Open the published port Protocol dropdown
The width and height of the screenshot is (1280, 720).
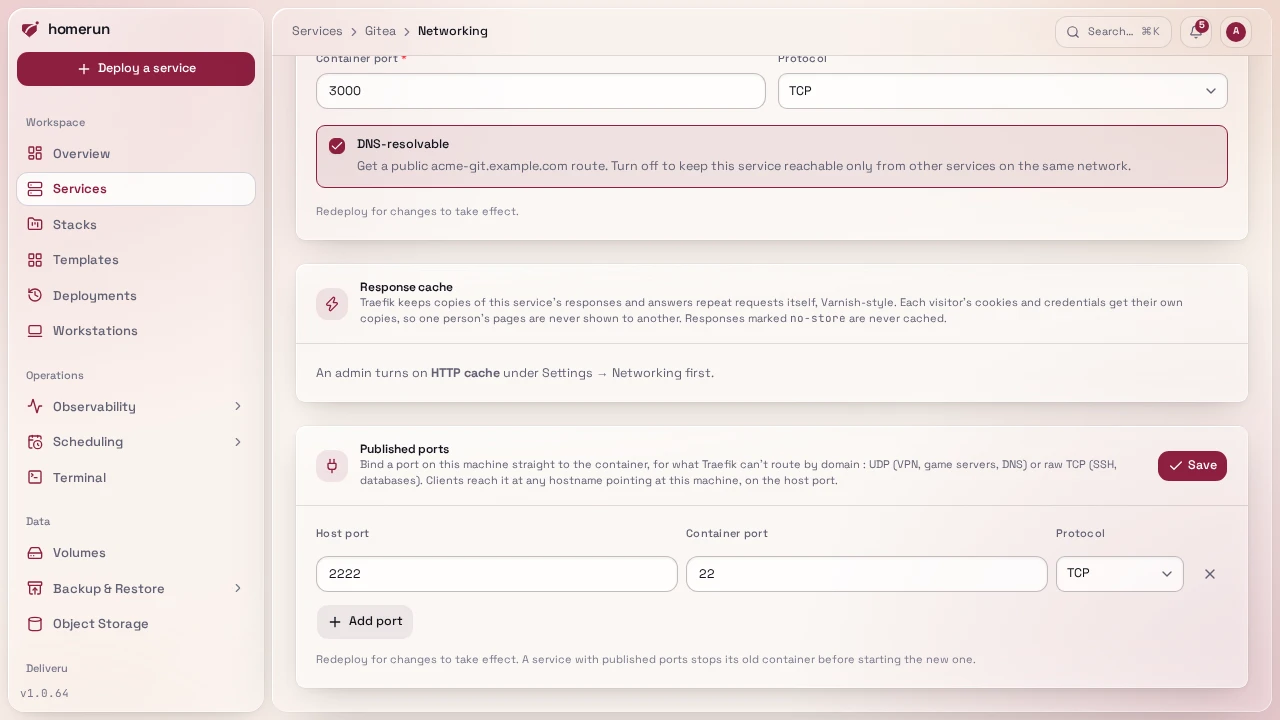tap(1119, 574)
